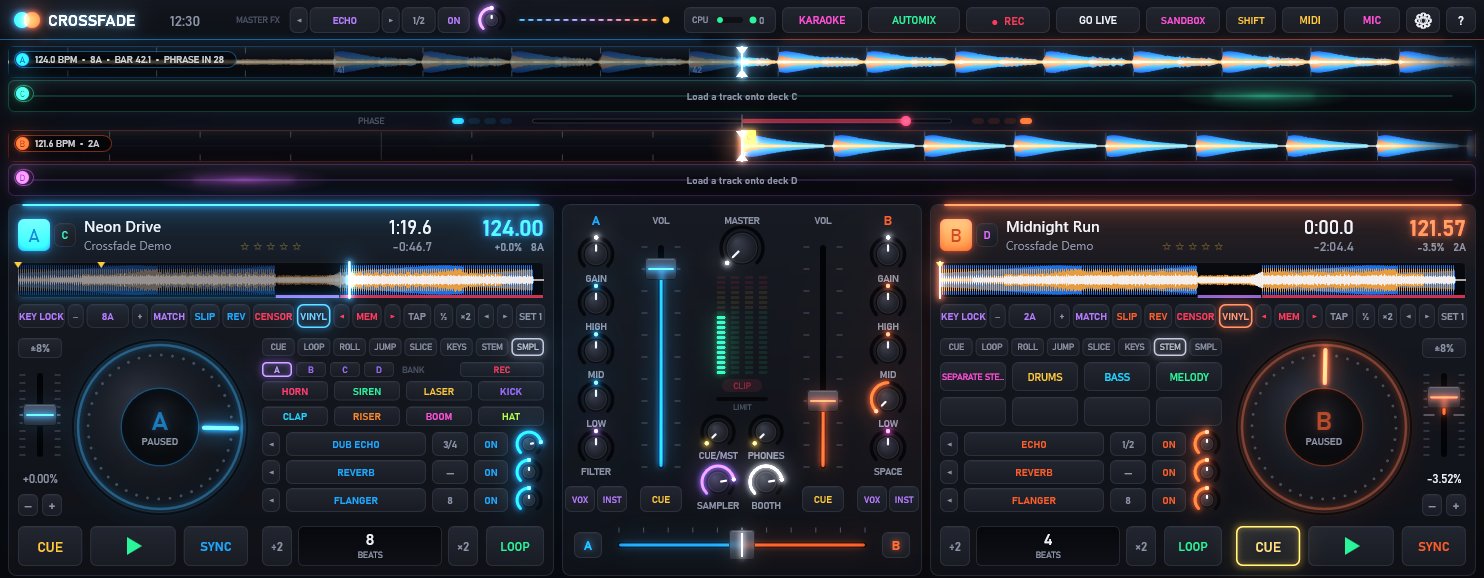Screen dimensions: 1484x578
Task: Toggle INST for mixer channel B
Action: 904,499
